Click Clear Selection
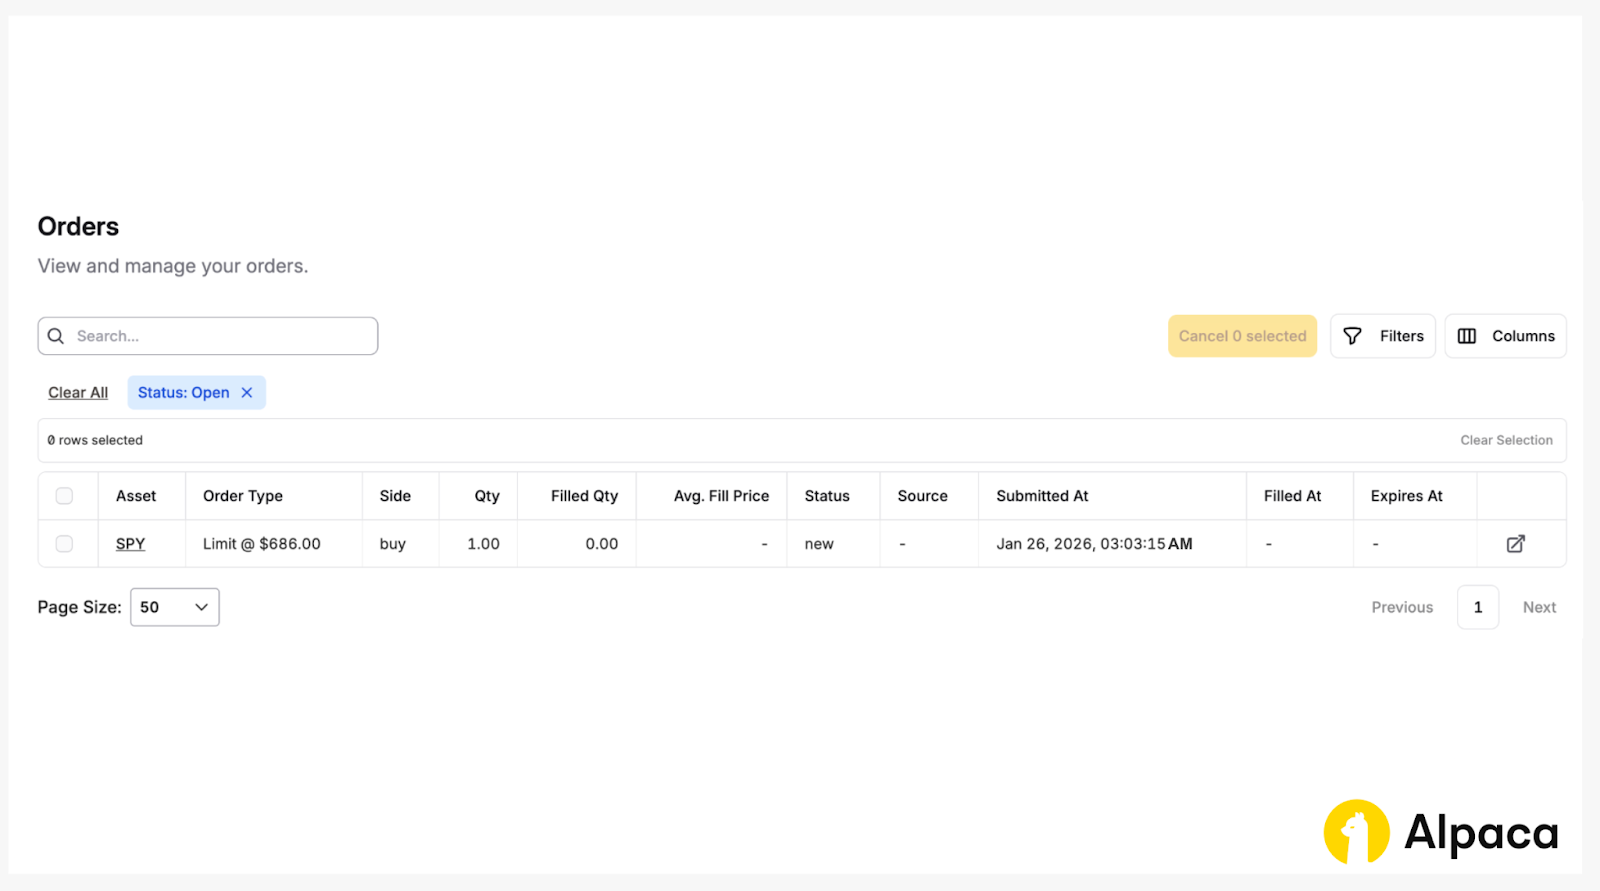 pyautogui.click(x=1506, y=440)
